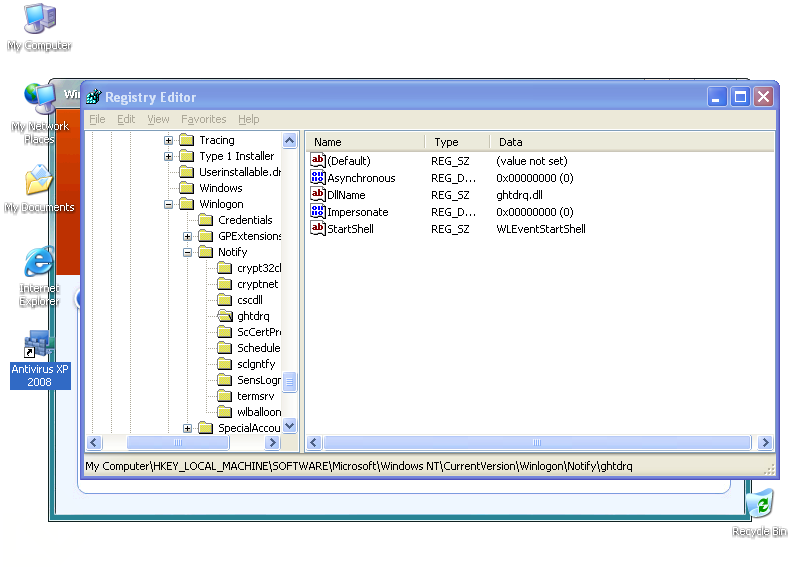The height and width of the screenshot is (570, 800).
Task: Sort values by Data column header
Action: pos(632,142)
